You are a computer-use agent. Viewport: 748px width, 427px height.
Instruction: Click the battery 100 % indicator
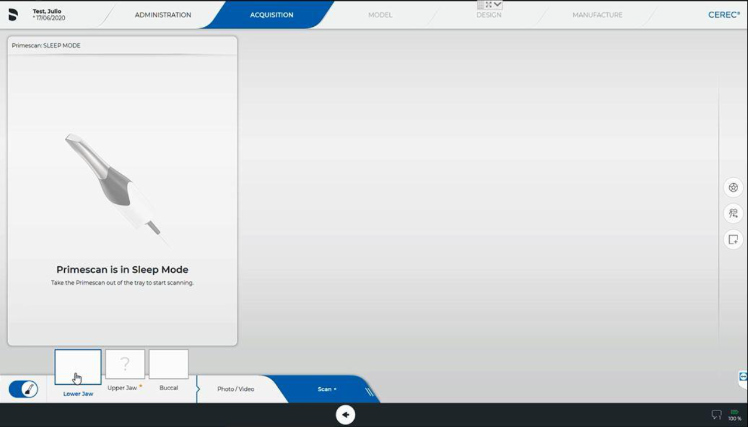735,415
